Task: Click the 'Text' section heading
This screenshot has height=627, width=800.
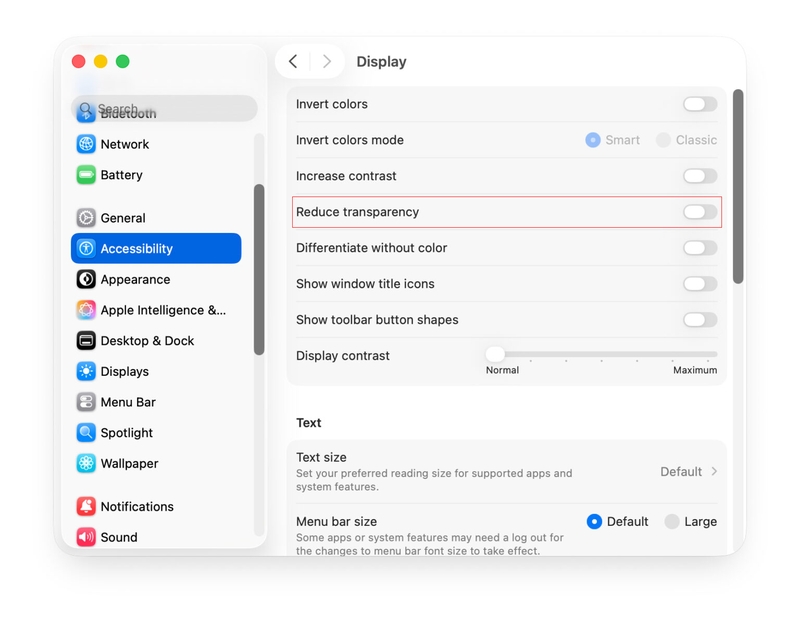Action: 309,423
